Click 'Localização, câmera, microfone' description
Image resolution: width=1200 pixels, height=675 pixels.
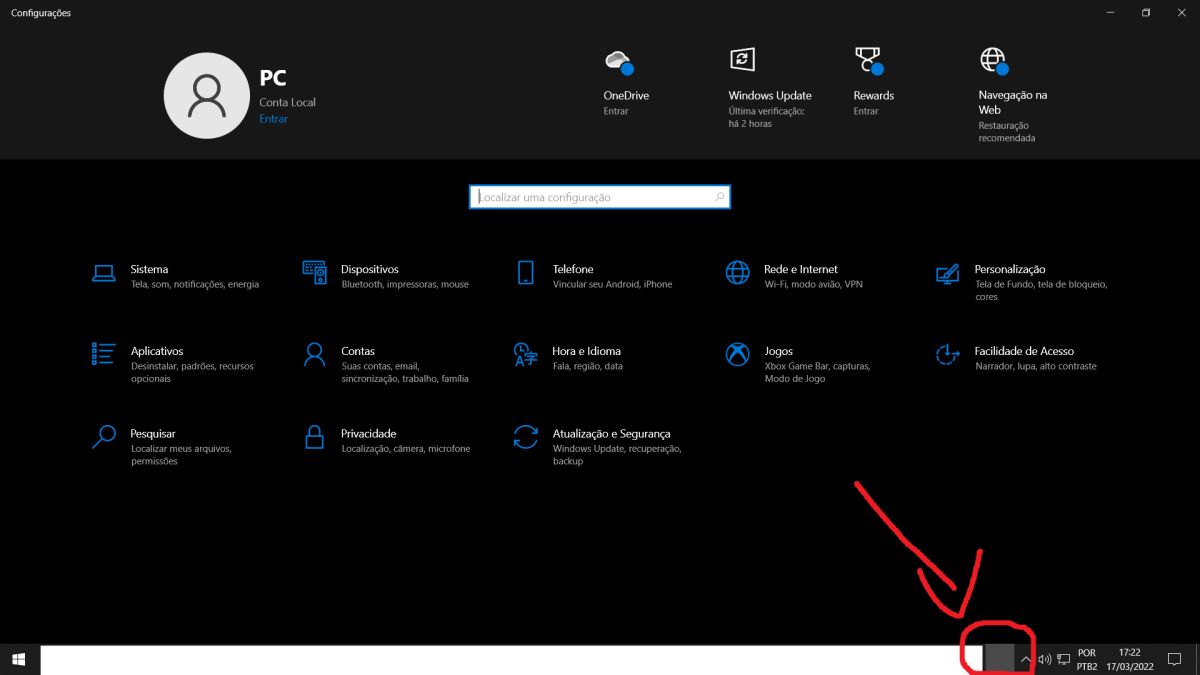click(406, 449)
